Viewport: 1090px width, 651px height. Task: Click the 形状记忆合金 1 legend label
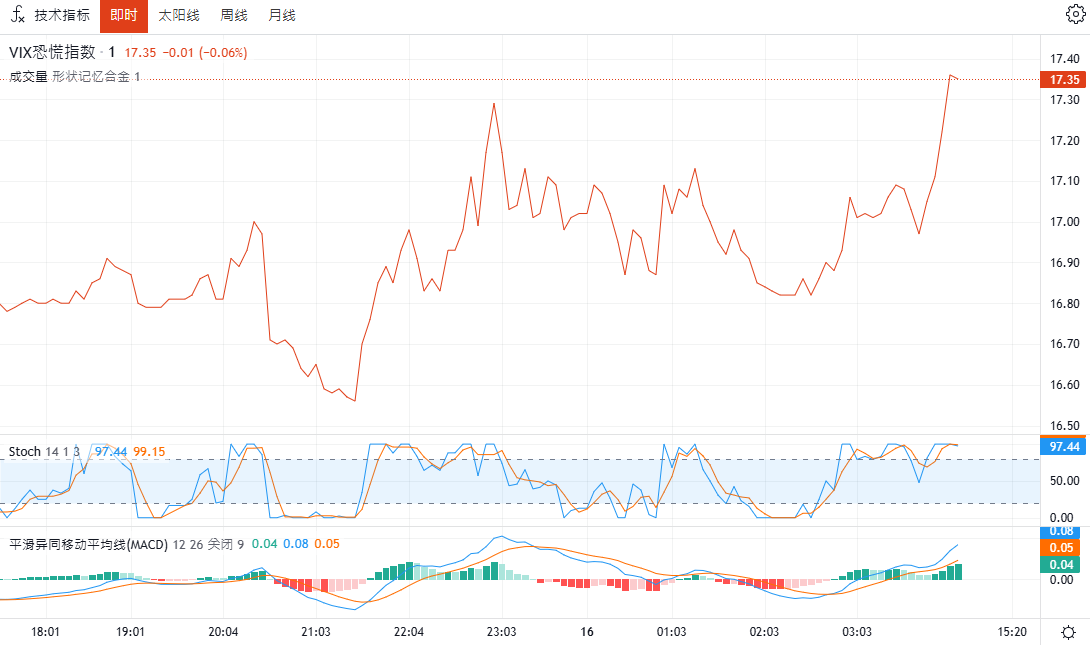[x=96, y=77]
